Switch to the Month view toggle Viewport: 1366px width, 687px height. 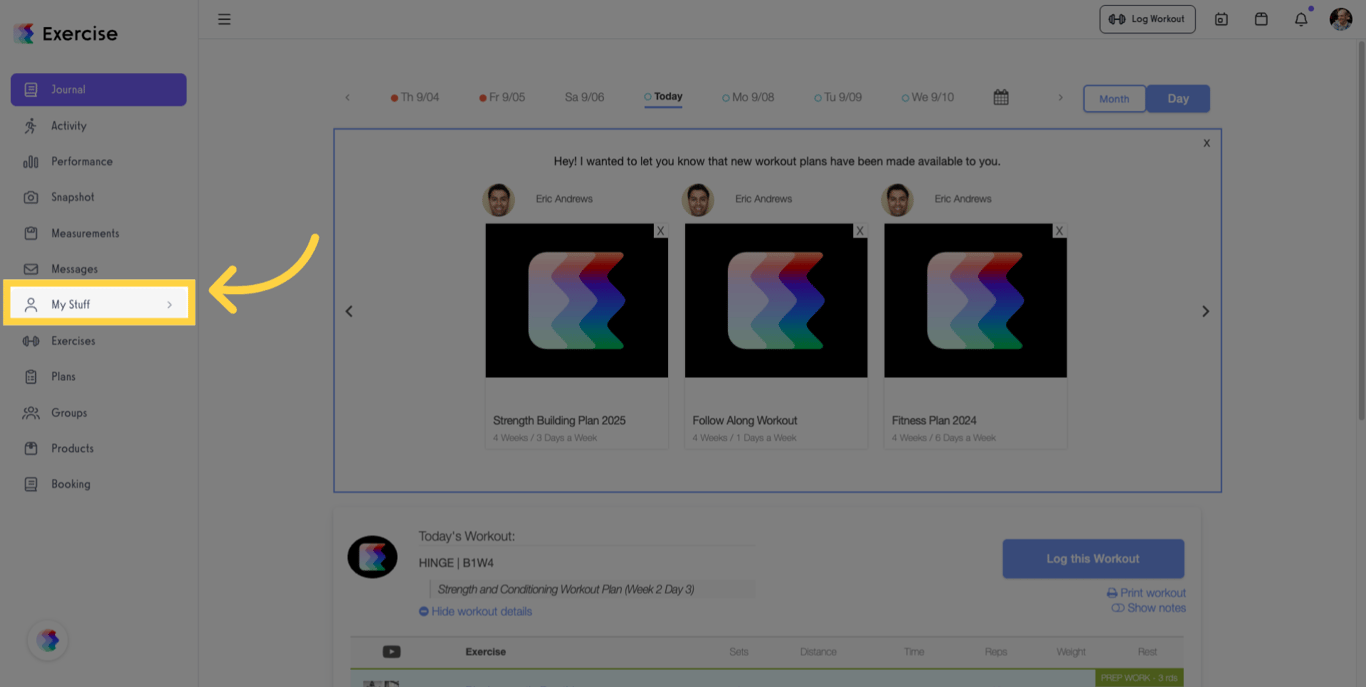(x=1114, y=99)
